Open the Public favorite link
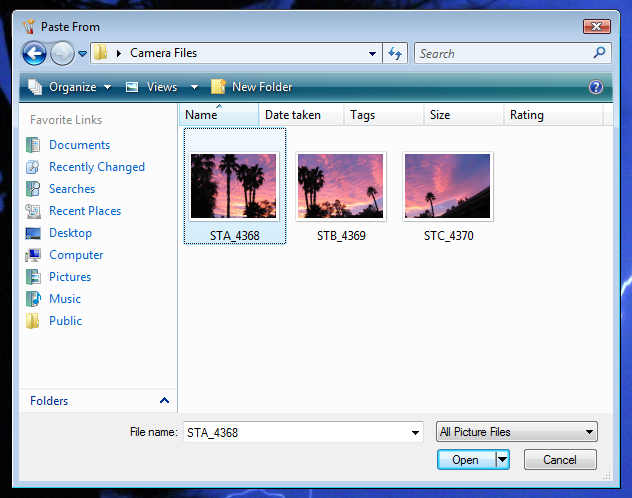This screenshot has width=632, height=498. tap(65, 321)
